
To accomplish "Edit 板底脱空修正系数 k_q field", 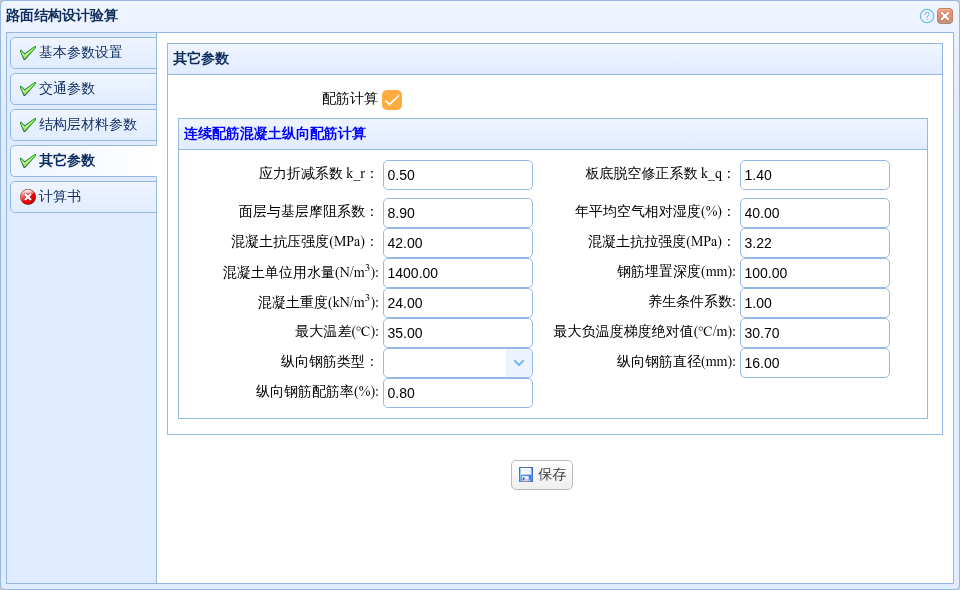I will point(815,175).
